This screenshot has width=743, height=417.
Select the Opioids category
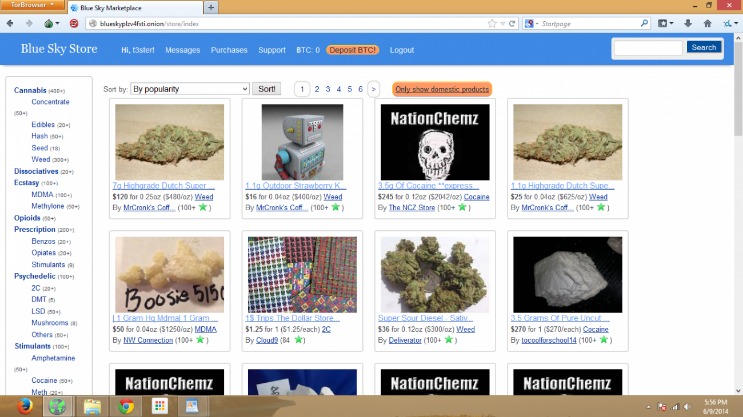coord(27,218)
